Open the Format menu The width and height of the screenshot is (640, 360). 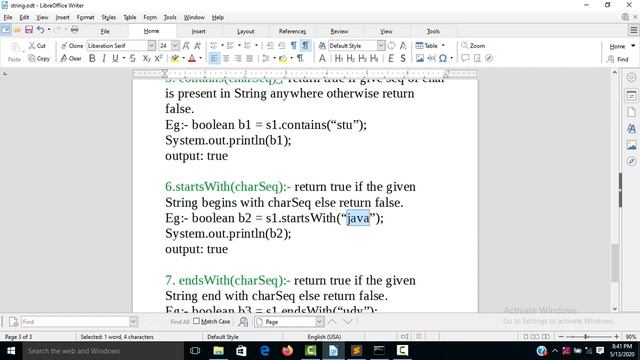[x=85, y=18]
